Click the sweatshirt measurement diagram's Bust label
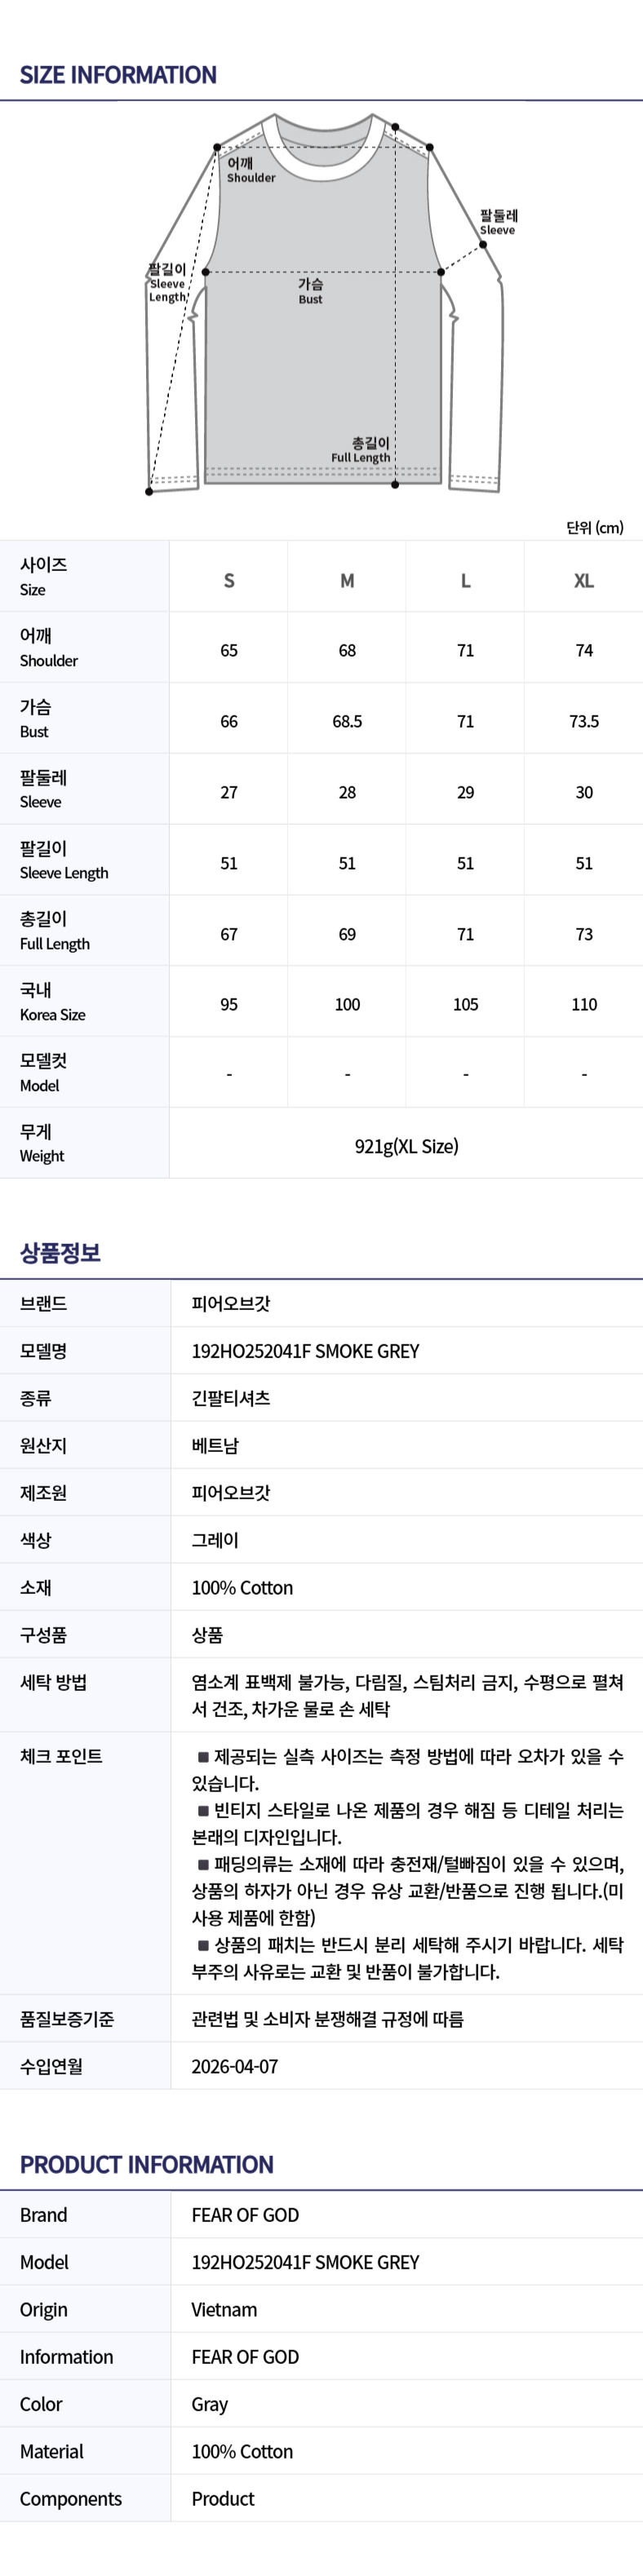The width and height of the screenshot is (643, 2576). click(310, 291)
